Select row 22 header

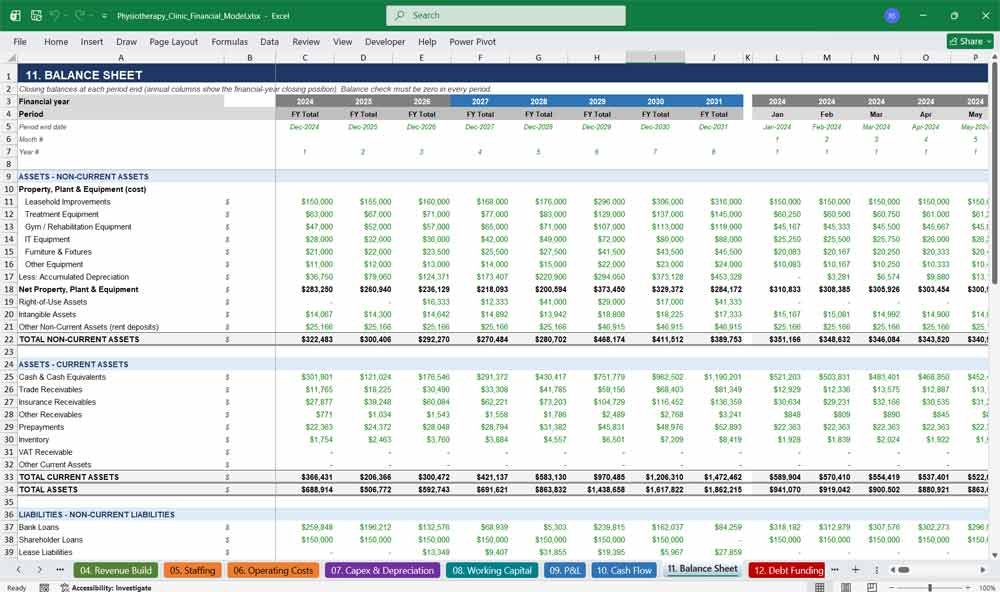[x=9, y=339]
